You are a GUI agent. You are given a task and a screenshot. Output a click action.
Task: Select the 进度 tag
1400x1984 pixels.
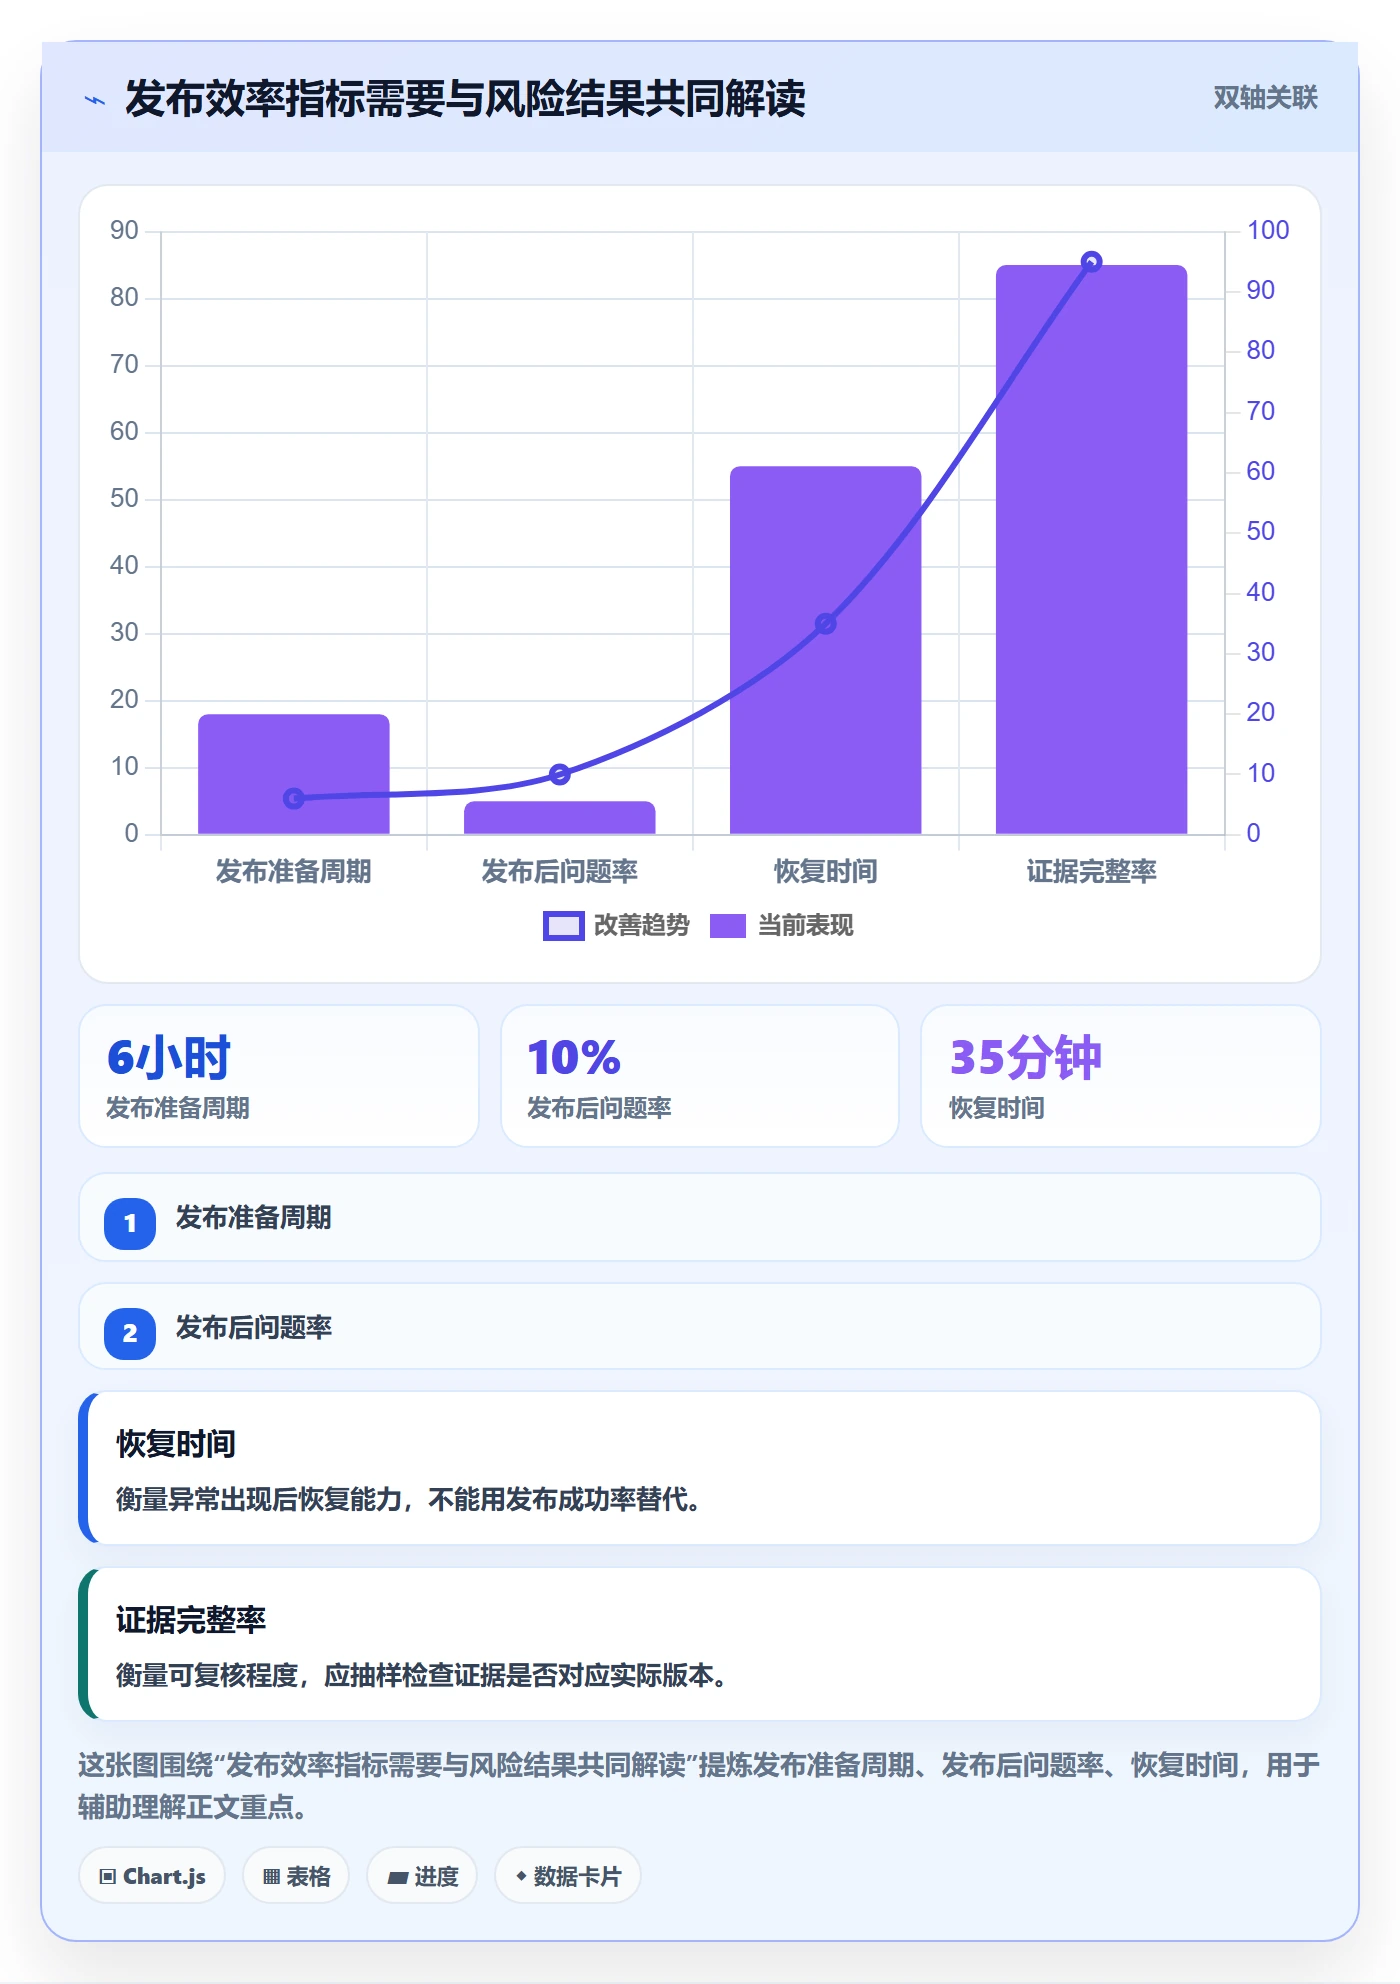422,1876
